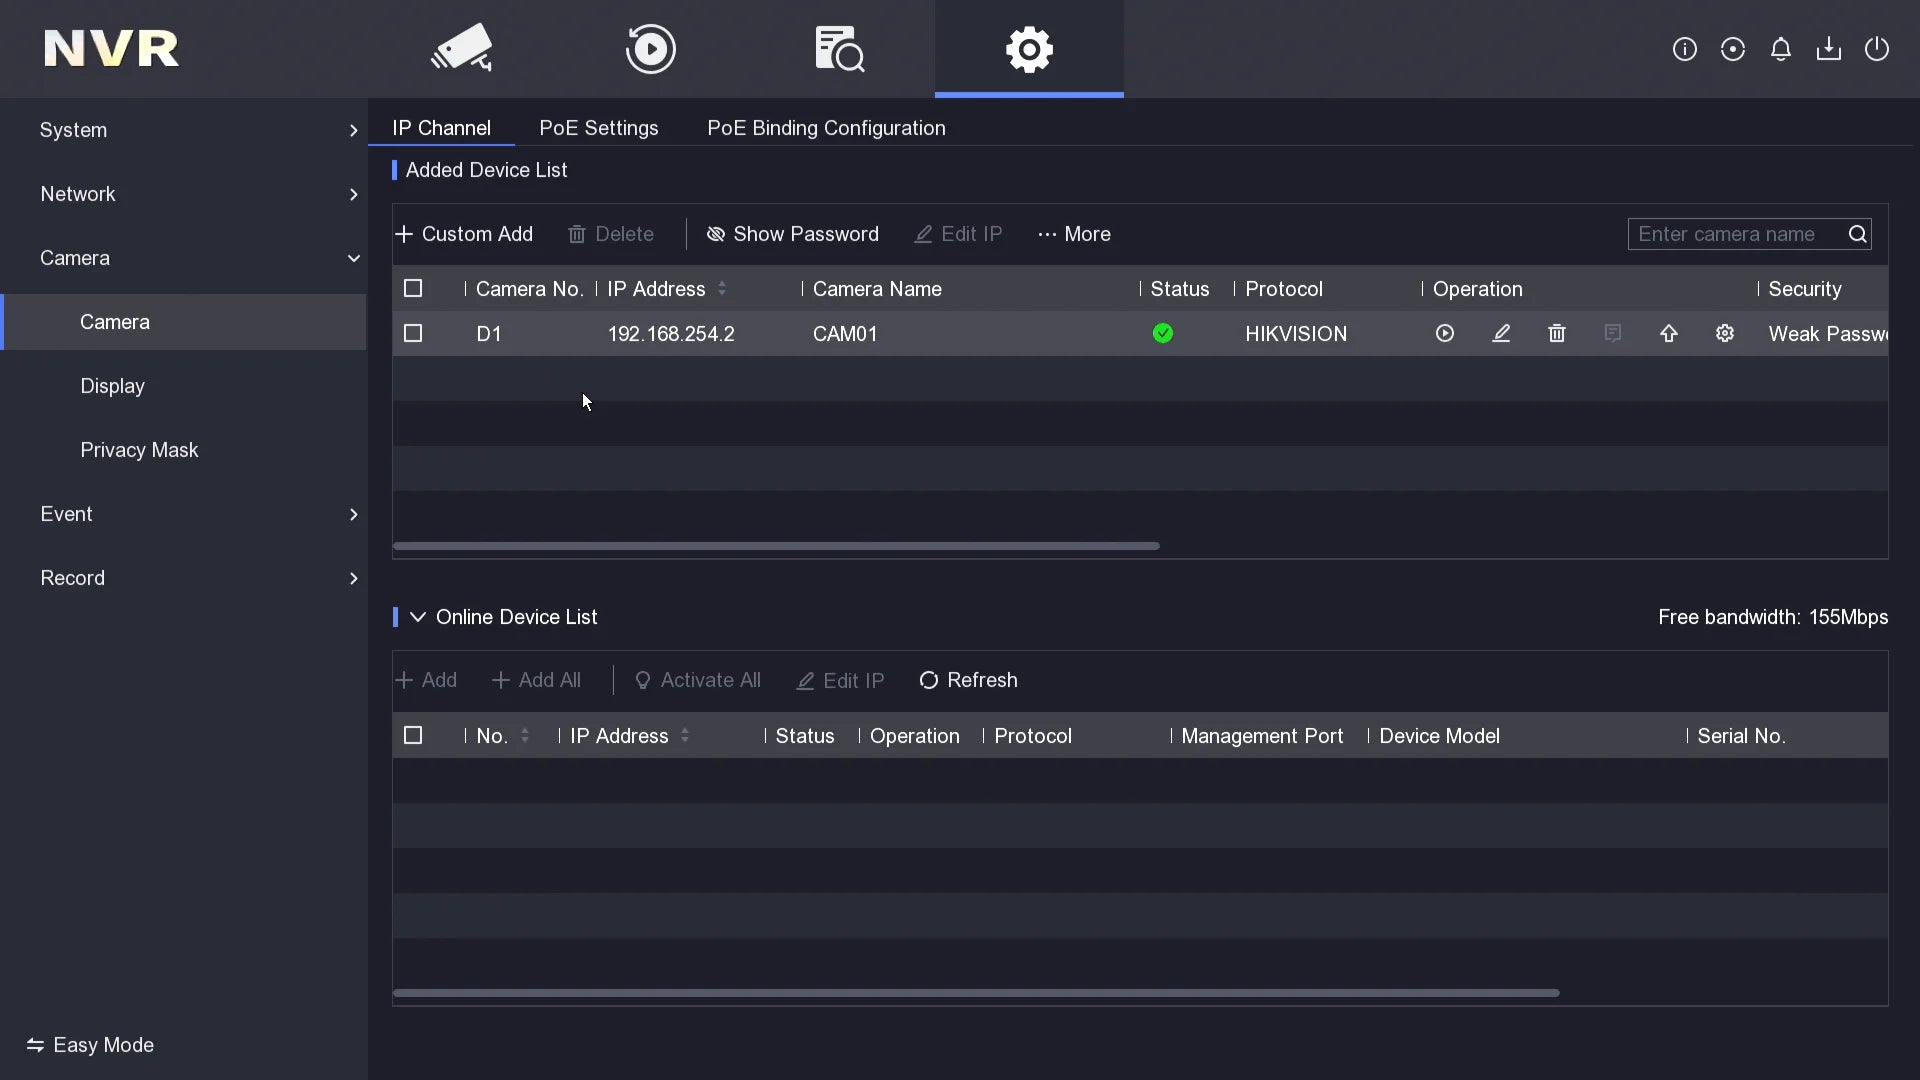Viewport: 1920px width, 1080px height.
Task: Click the upgrade/upload arrow icon for CAM01
Action: pos(1669,334)
